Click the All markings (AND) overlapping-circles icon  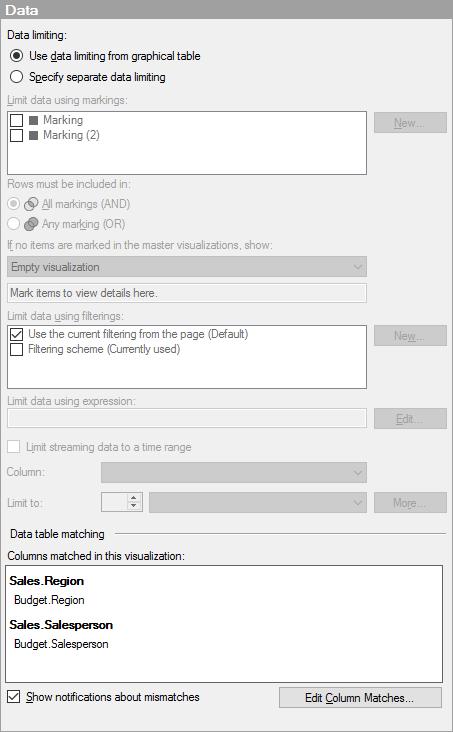pos(31,204)
